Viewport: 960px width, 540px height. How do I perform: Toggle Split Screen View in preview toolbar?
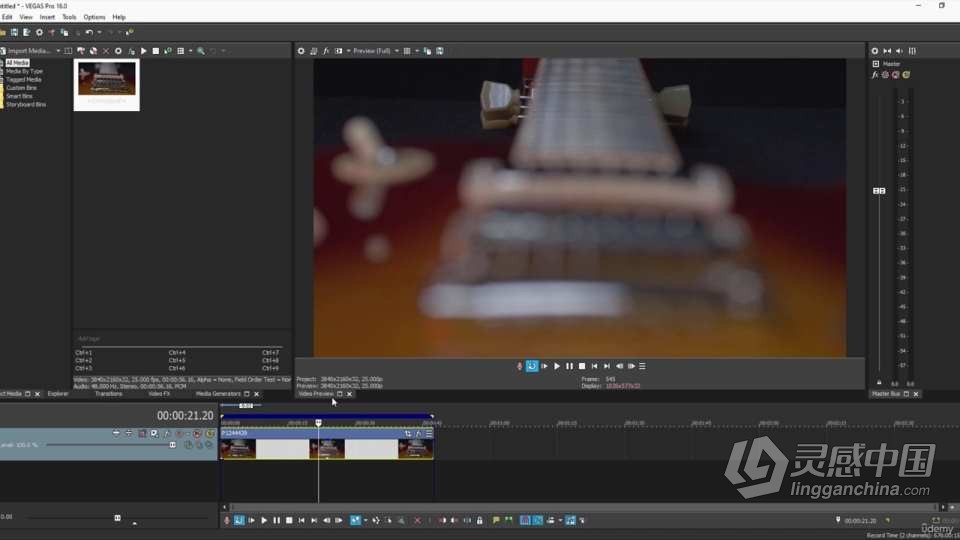(x=339, y=51)
